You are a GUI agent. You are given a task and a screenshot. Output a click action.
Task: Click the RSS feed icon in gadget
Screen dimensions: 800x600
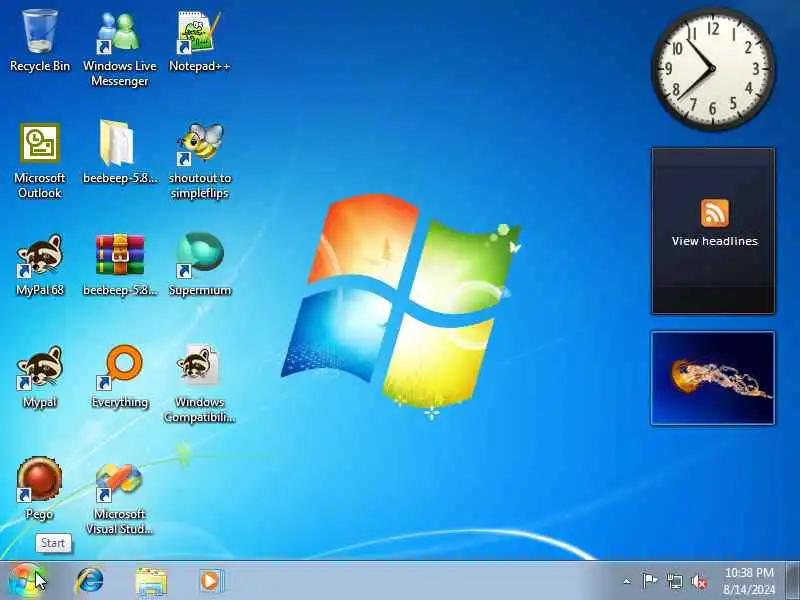pyautogui.click(x=714, y=213)
